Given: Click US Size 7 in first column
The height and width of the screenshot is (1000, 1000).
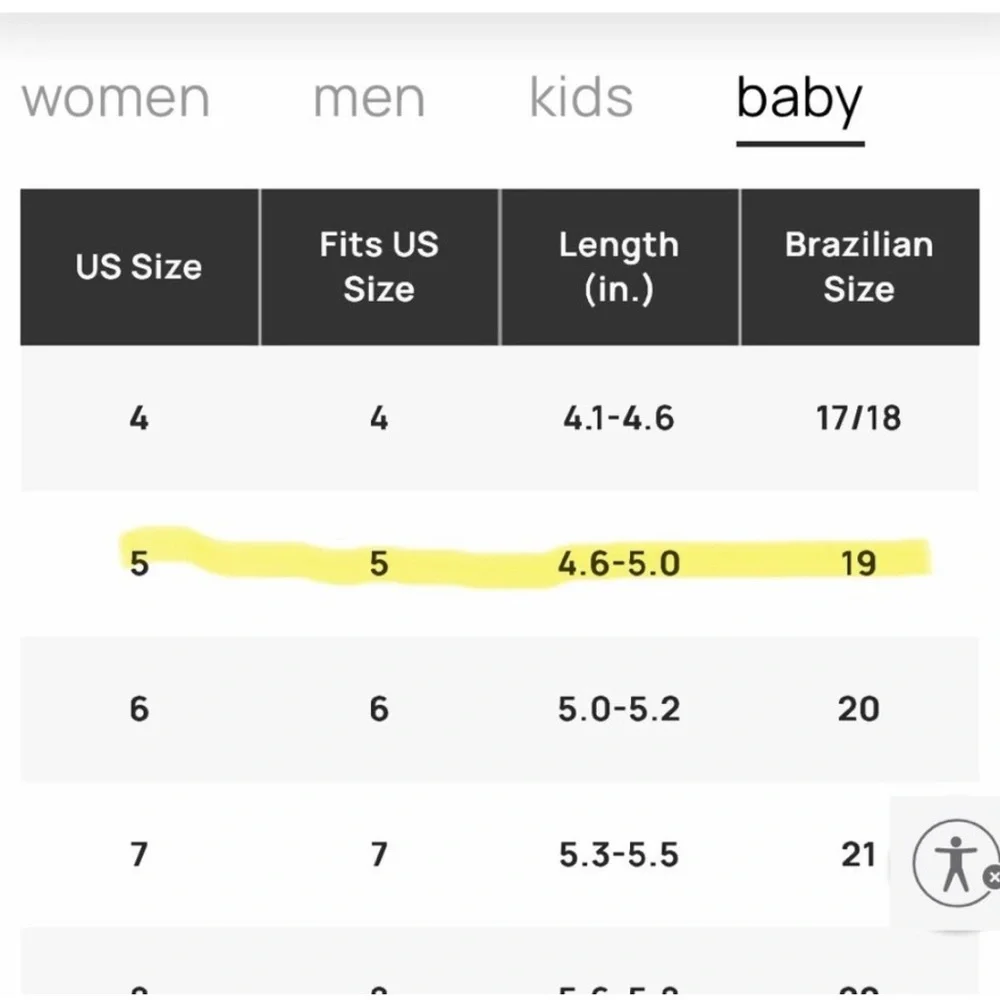Looking at the screenshot, I should (x=139, y=855).
